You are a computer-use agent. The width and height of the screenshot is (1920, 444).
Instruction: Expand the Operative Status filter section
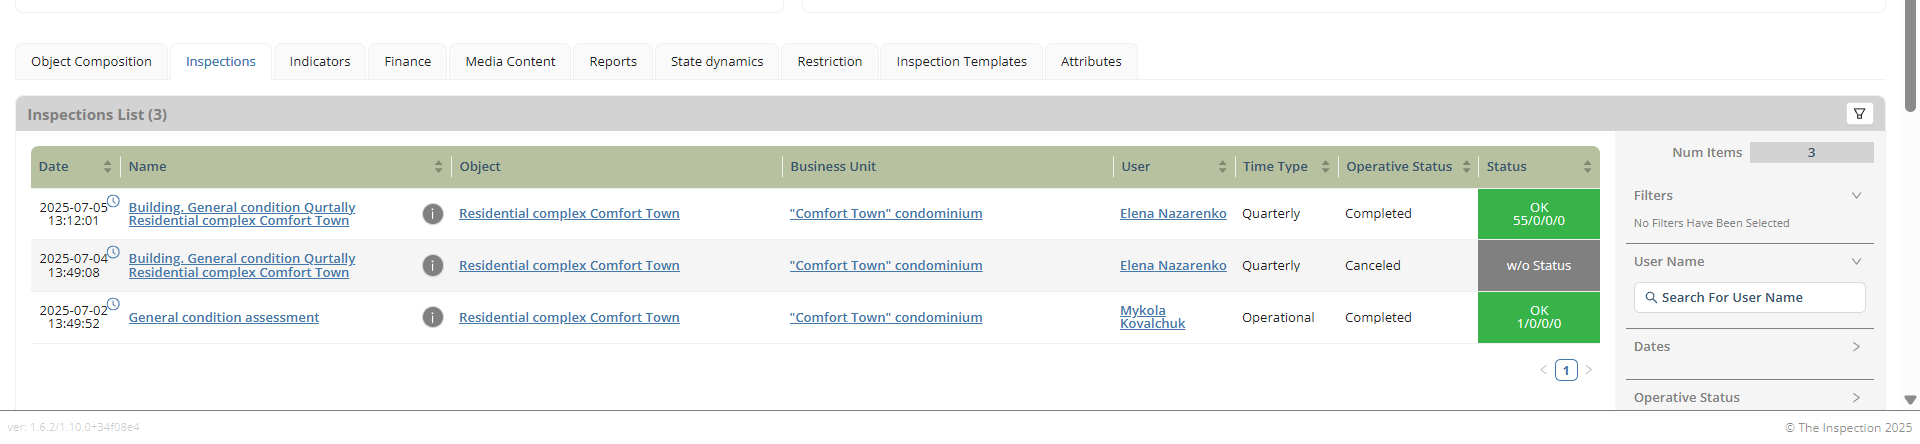pos(1856,398)
